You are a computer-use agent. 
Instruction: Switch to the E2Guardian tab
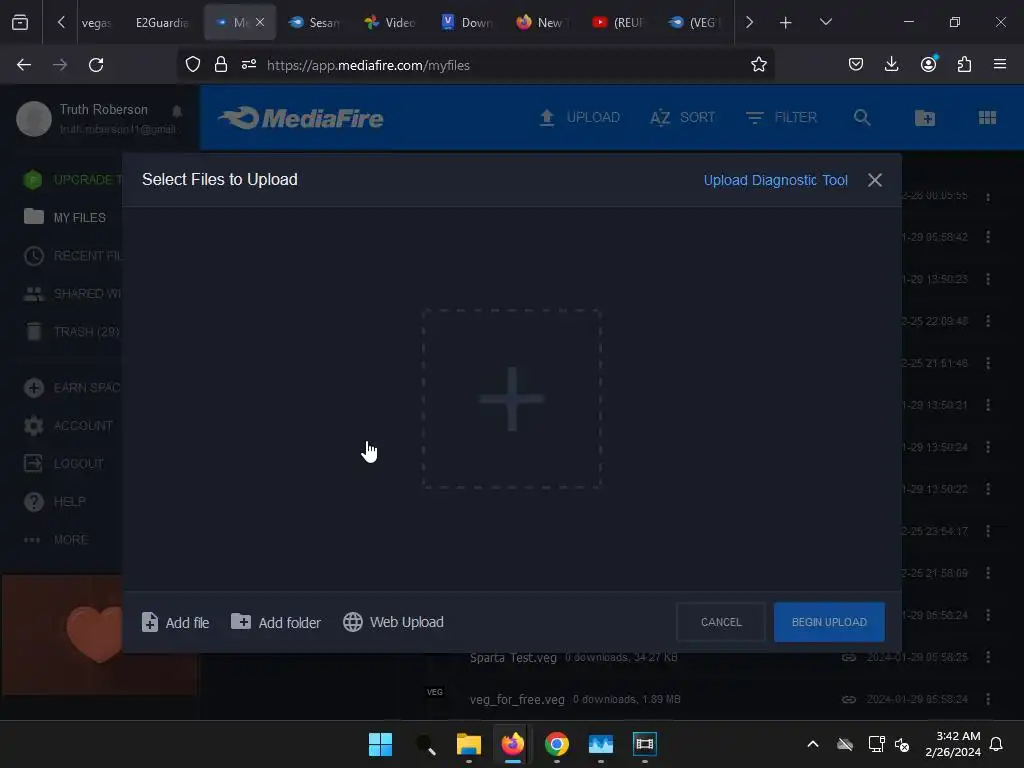(x=161, y=22)
